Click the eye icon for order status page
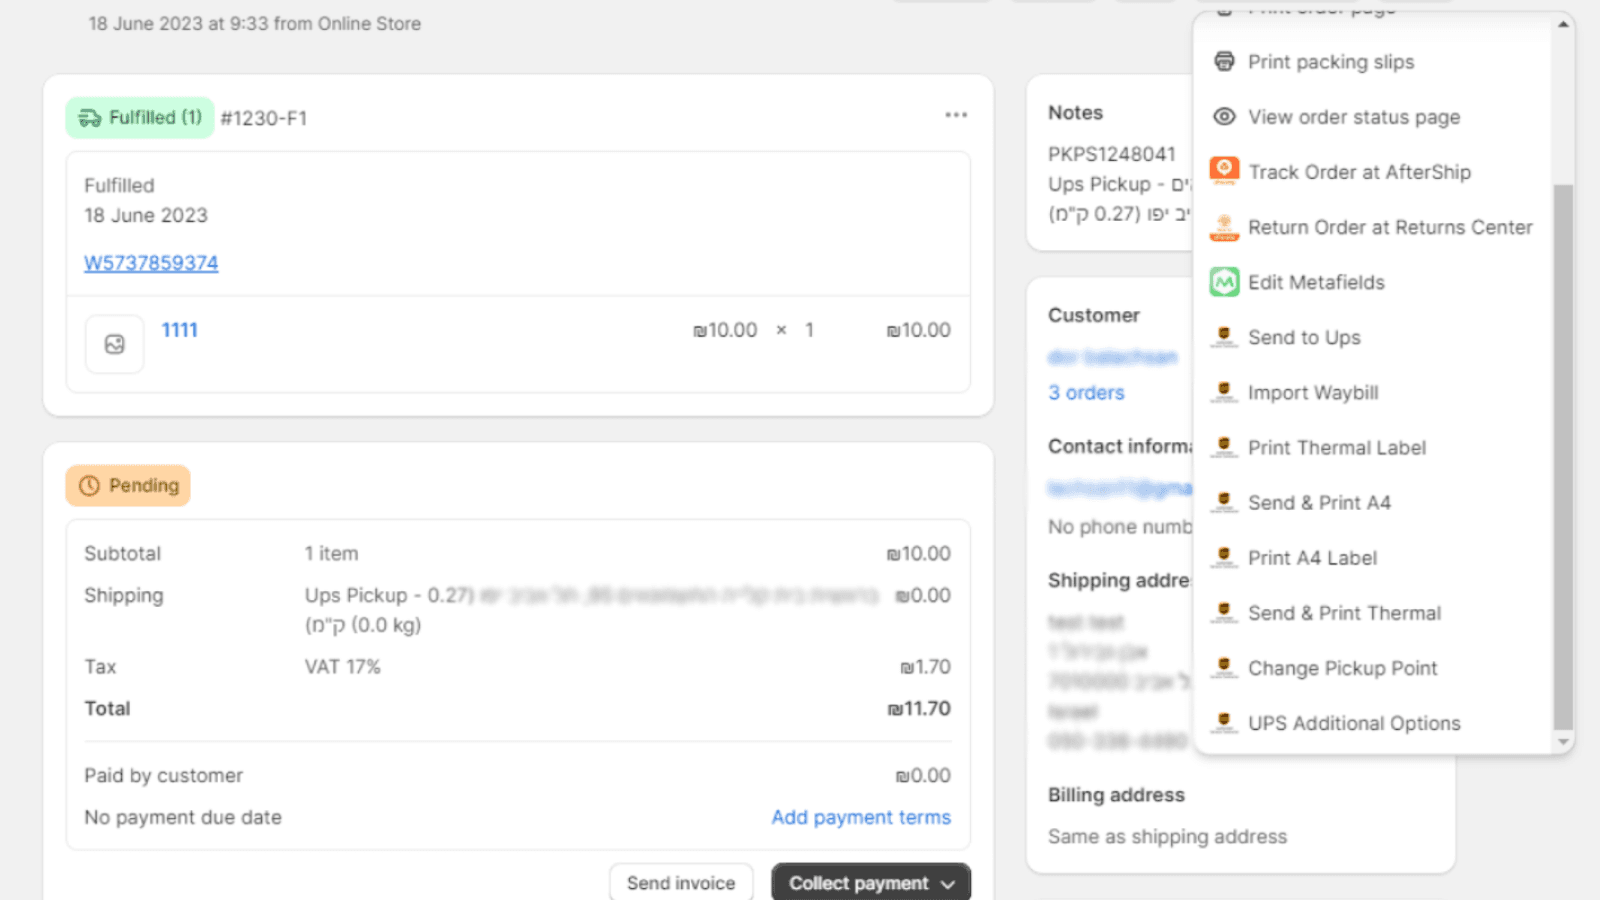This screenshot has width=1600, height=900. click(x=1224, y=116)
